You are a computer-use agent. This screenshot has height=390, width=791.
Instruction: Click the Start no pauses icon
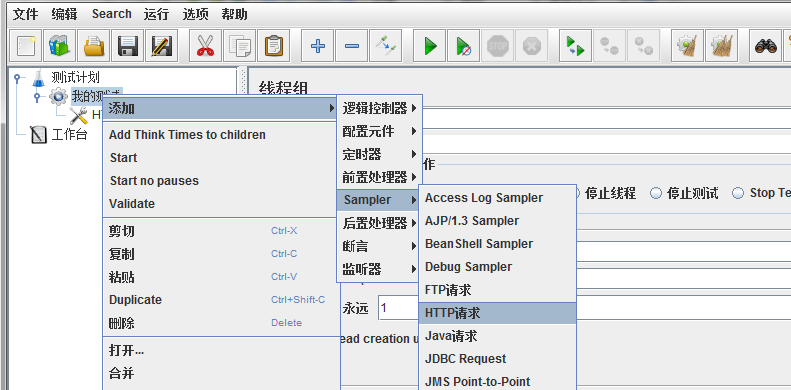[463, 46]
